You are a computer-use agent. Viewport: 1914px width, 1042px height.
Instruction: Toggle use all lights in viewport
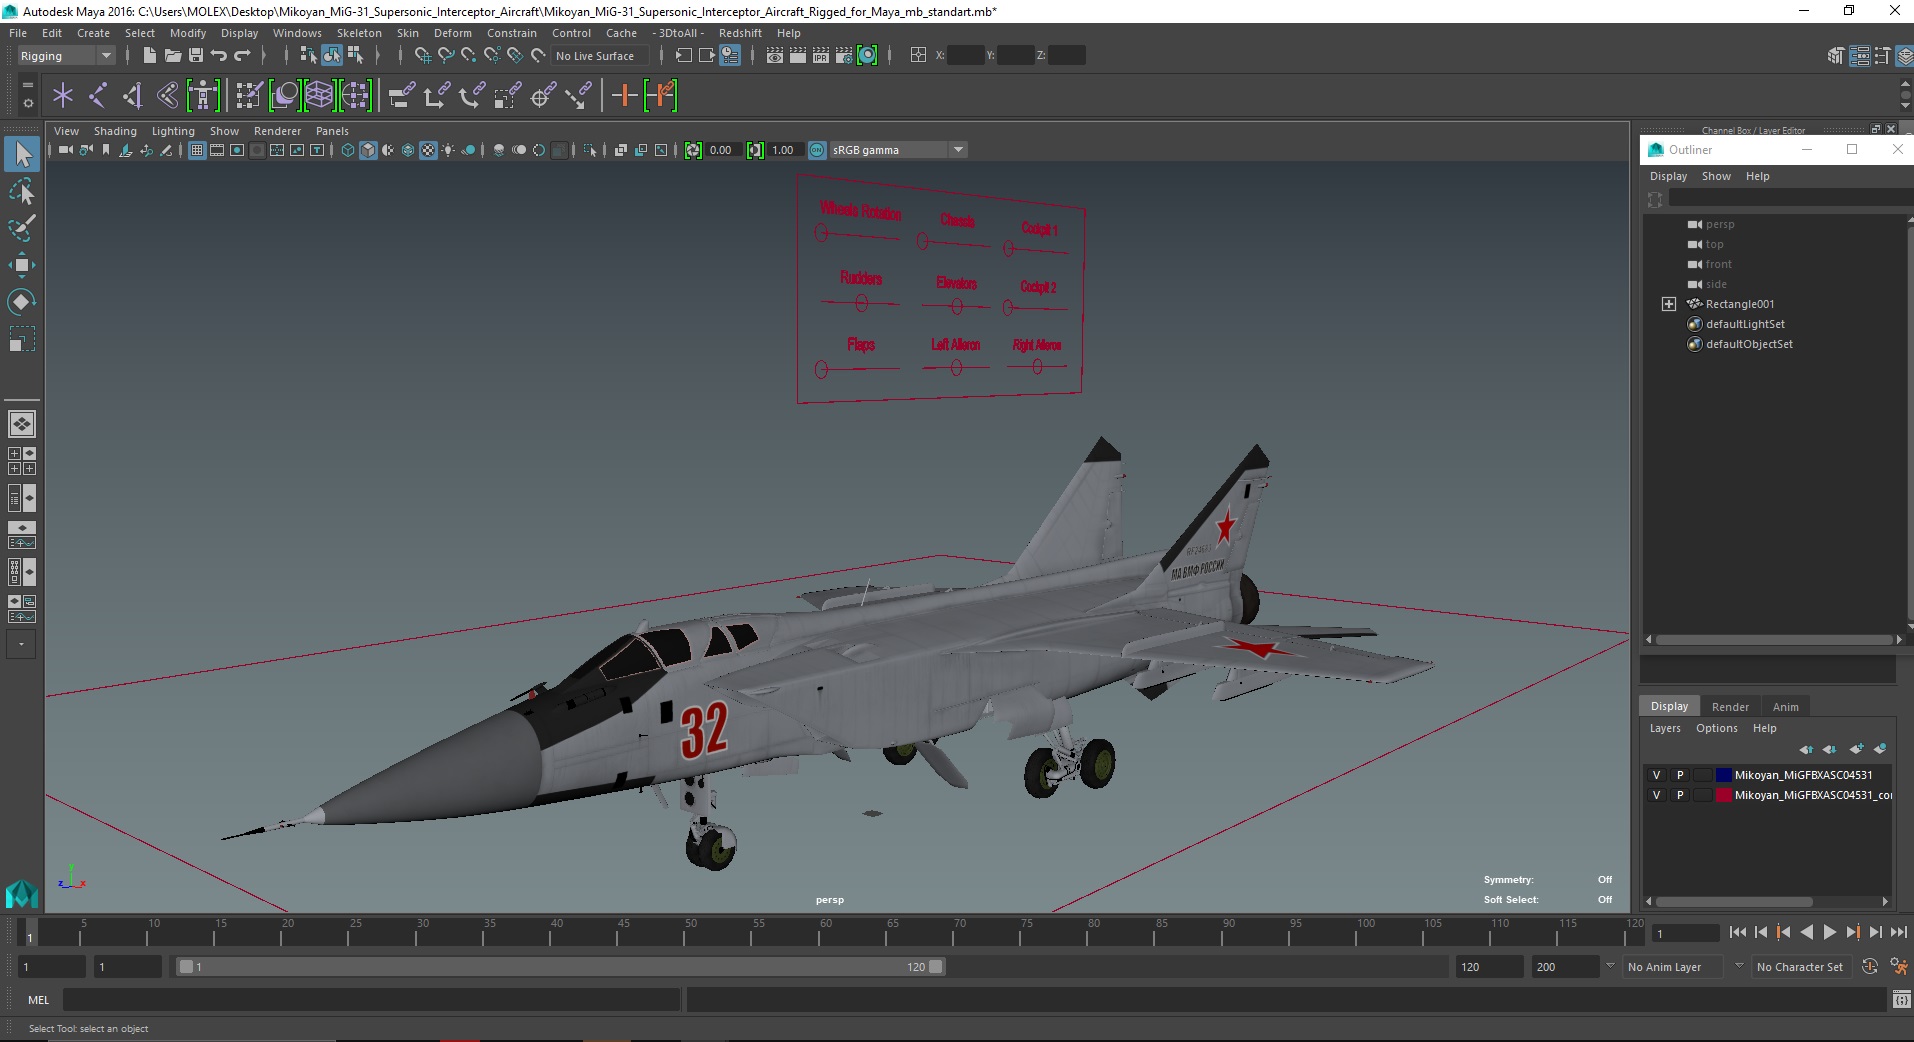coord(448,150)
